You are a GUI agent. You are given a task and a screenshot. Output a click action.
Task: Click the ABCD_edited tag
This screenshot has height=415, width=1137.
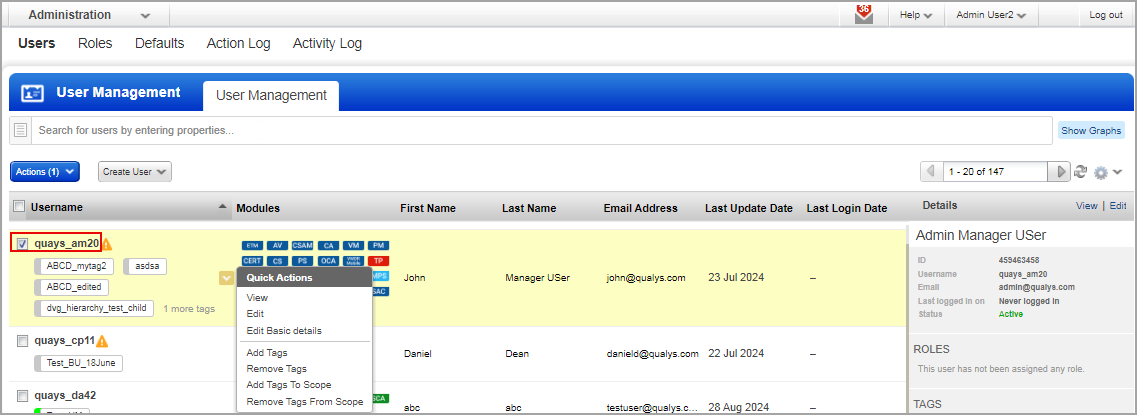pos(73,287)
